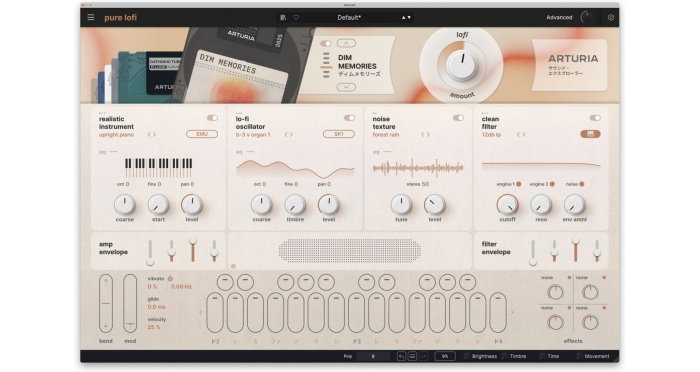The image size is (700, 372).
Task: Click the down chevron below DIM MEMORIES
Action: (346, 88)
